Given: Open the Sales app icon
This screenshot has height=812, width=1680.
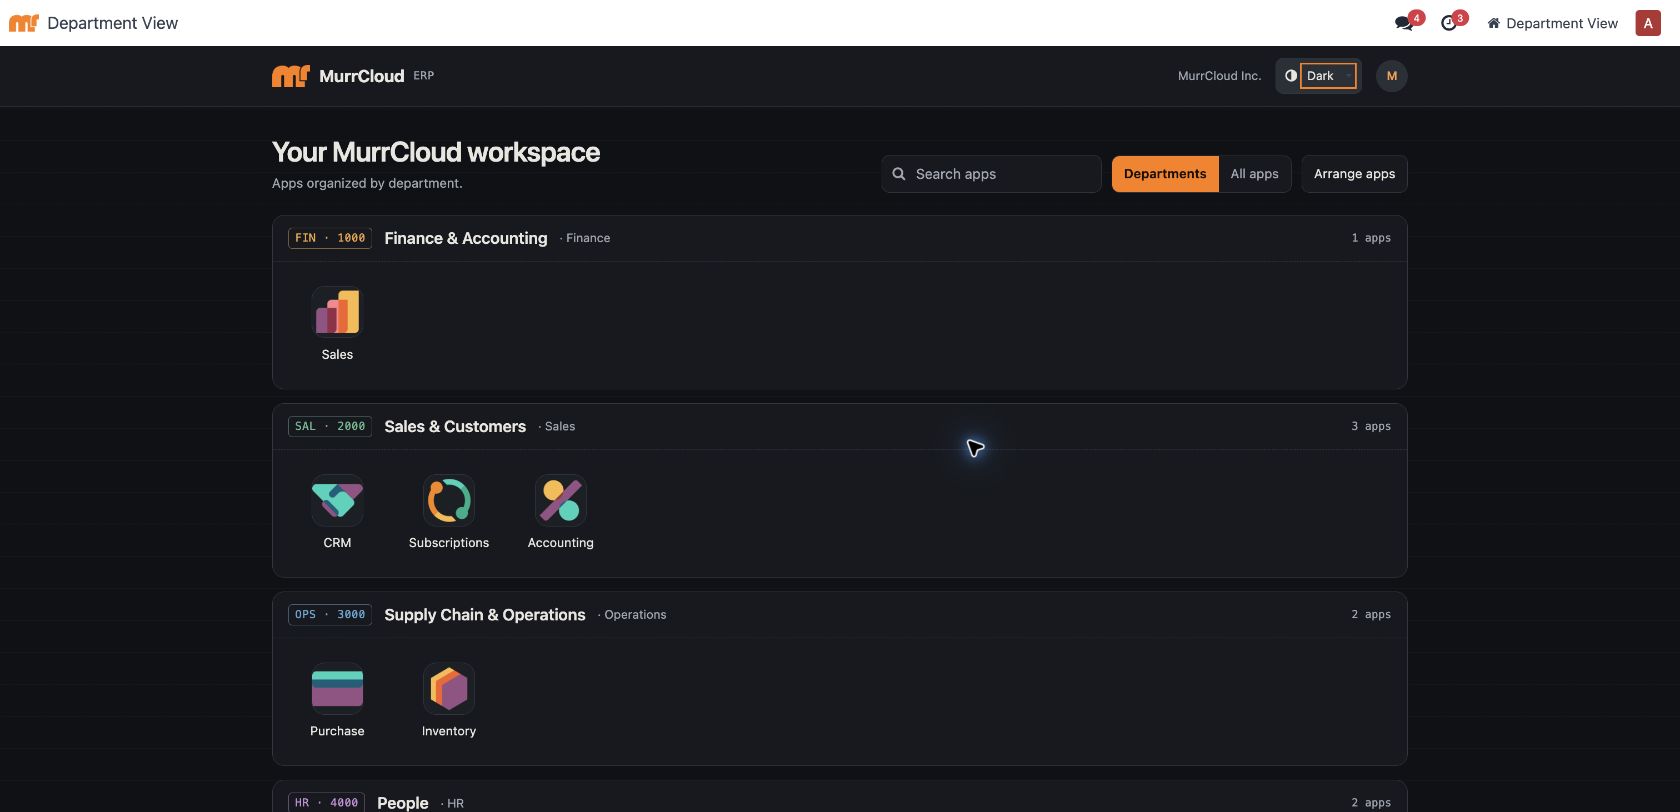Looking at the screenshot, I should [337, 312].
